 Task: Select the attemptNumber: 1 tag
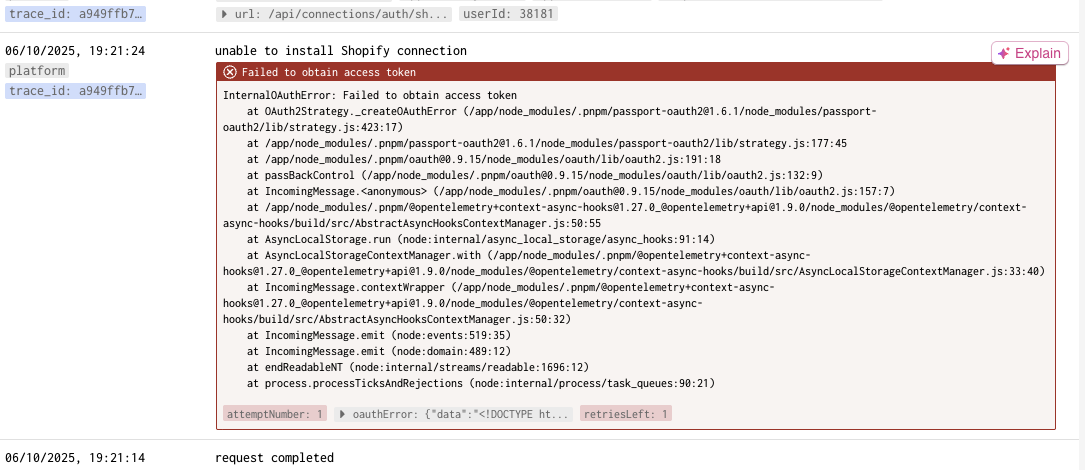(x=275, y=414)
